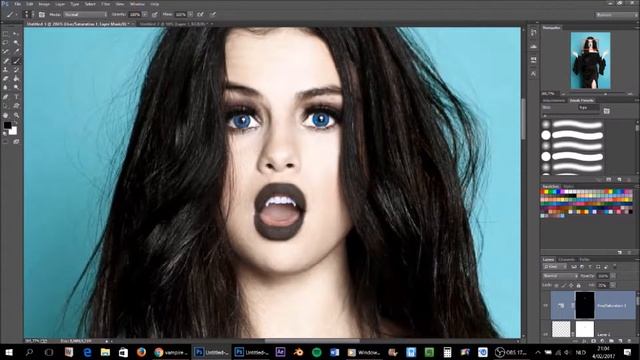Select the Blur tool
This screenshot has height=360, width=640.
(6, 87)
